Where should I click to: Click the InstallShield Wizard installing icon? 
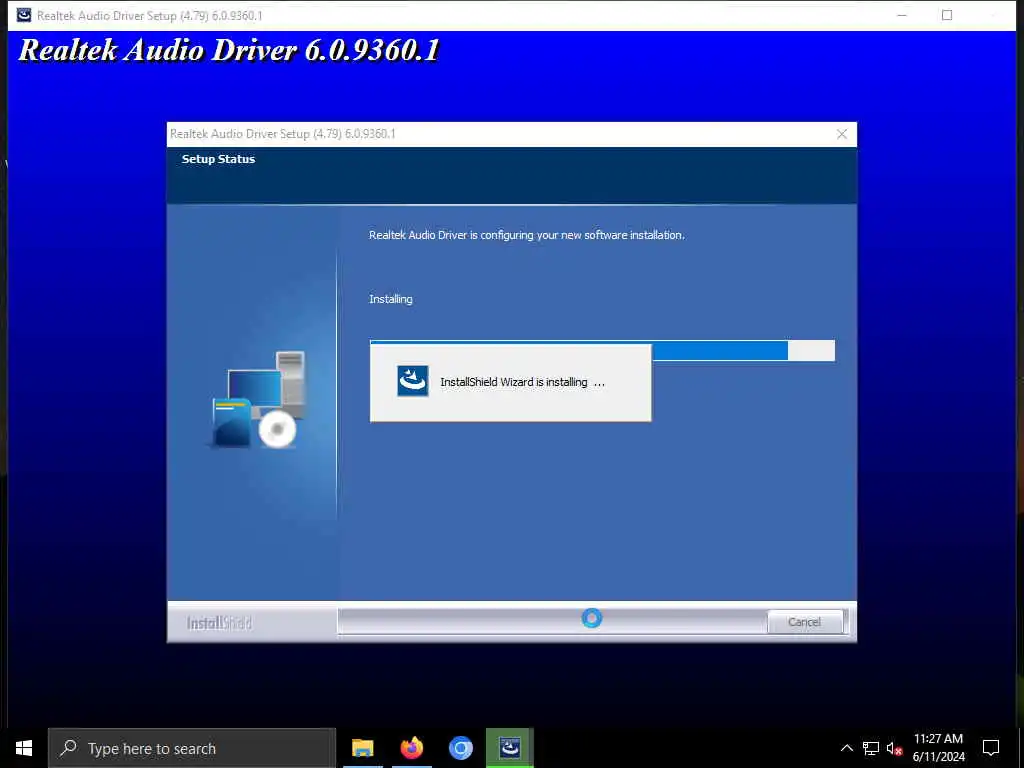(413, 381)
